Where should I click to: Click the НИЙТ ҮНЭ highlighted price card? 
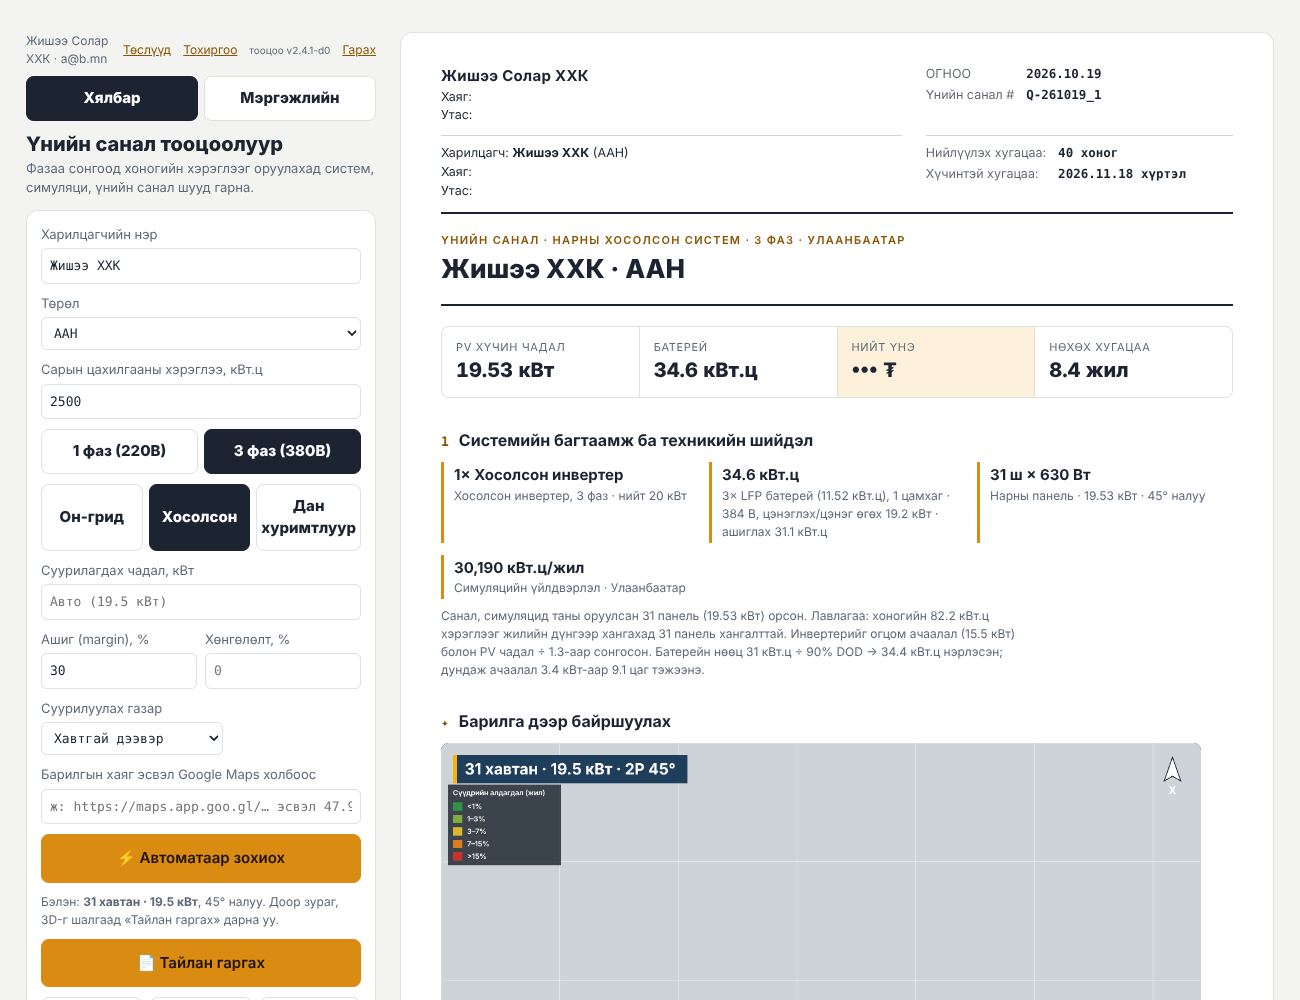(936, 362)
